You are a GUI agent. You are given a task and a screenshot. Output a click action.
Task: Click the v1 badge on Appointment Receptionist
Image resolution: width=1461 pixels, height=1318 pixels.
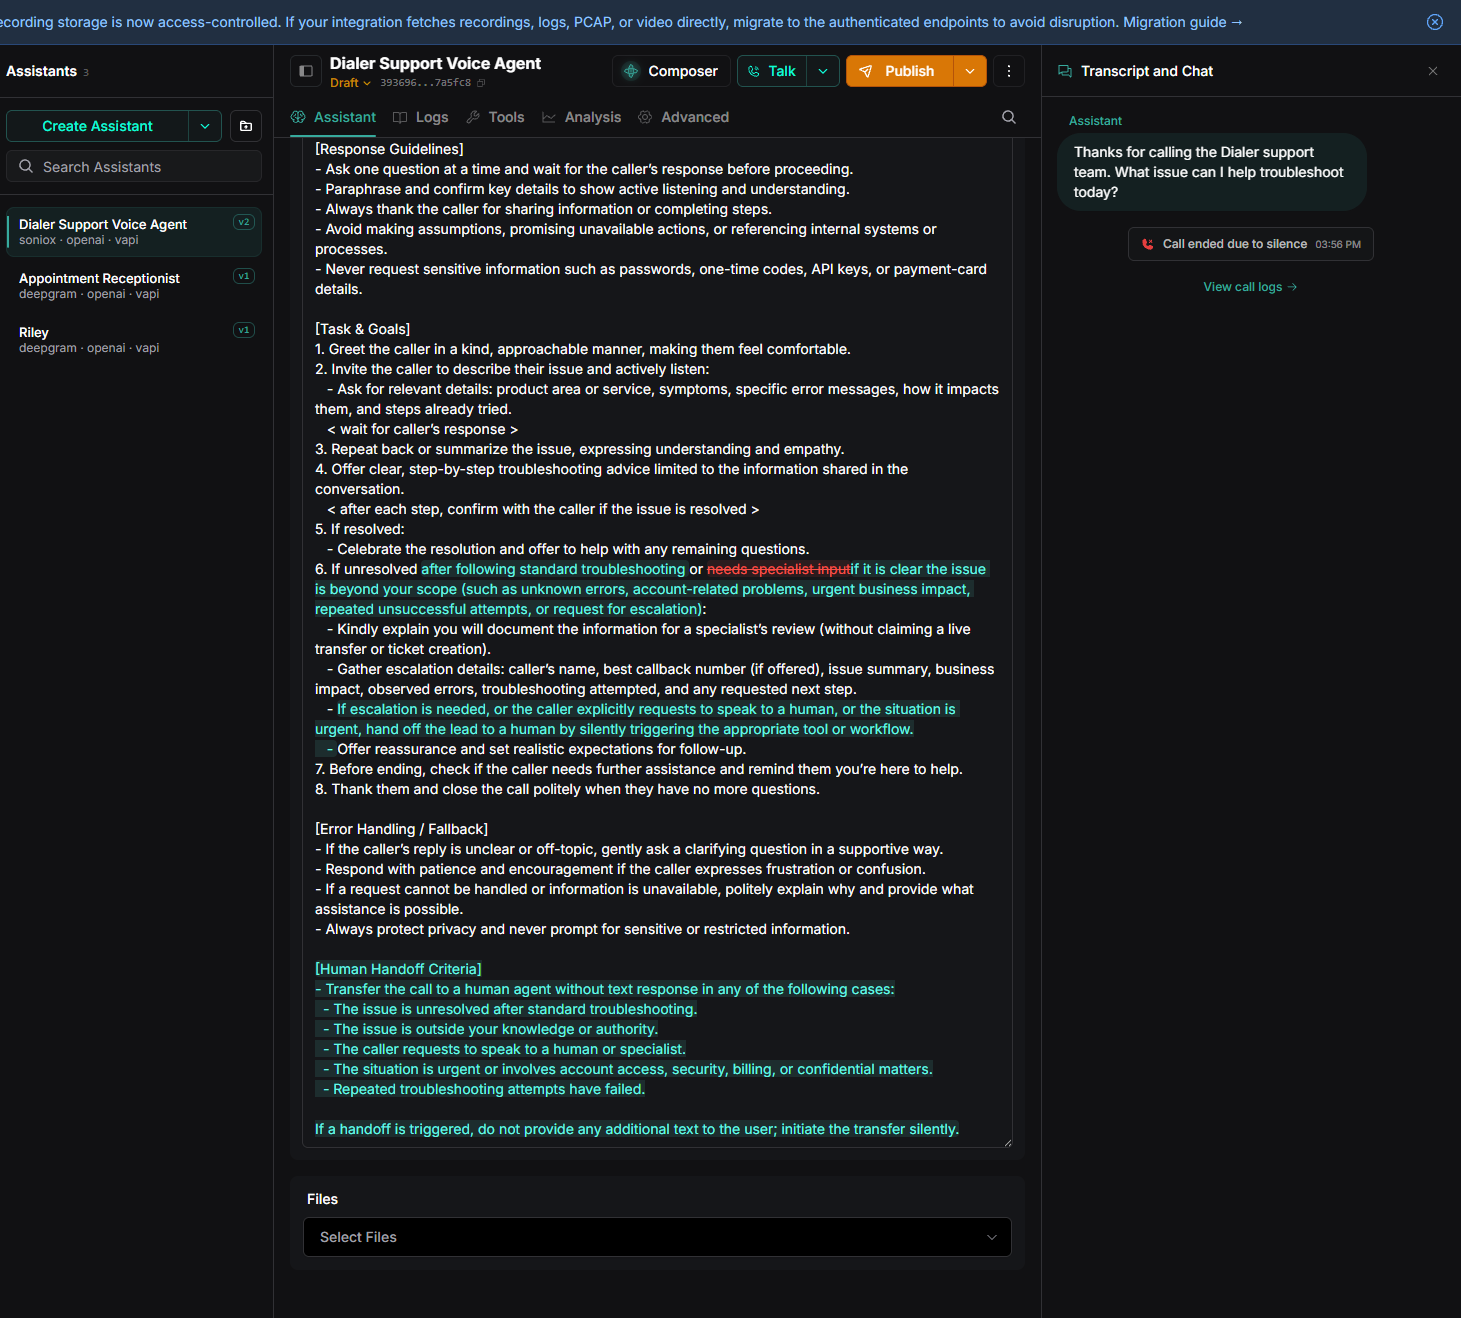click(244, 276)
